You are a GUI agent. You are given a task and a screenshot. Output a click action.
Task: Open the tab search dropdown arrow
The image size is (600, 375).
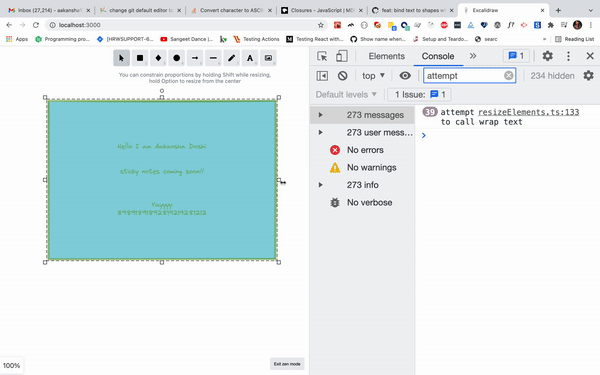pyautogui.click(x=590, y=10)
